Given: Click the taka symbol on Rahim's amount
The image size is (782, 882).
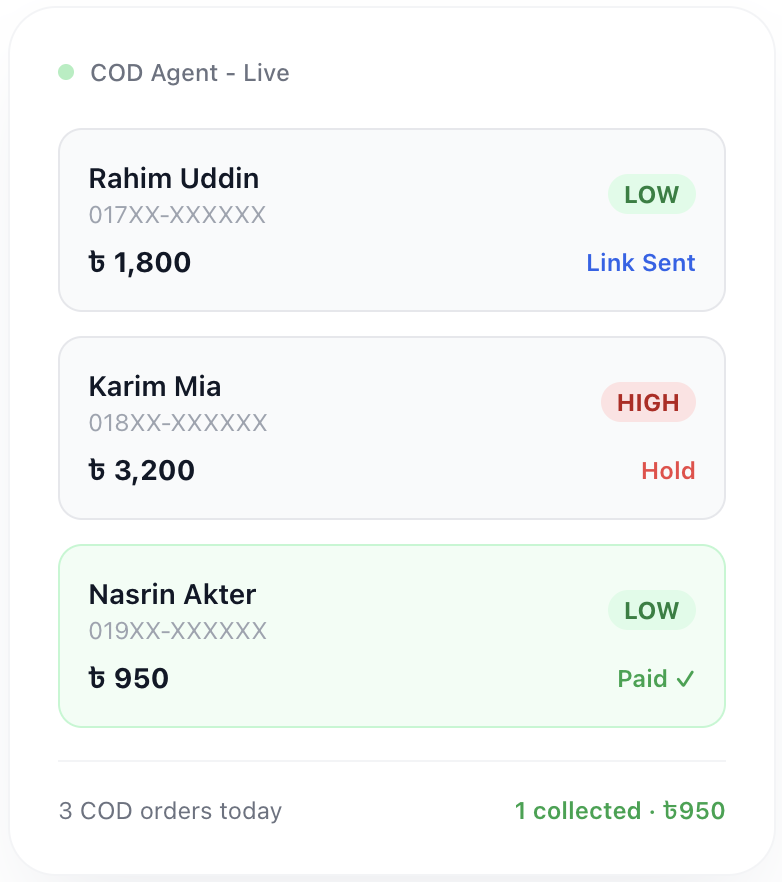Looking at the screenshot, I should [97, 262].
